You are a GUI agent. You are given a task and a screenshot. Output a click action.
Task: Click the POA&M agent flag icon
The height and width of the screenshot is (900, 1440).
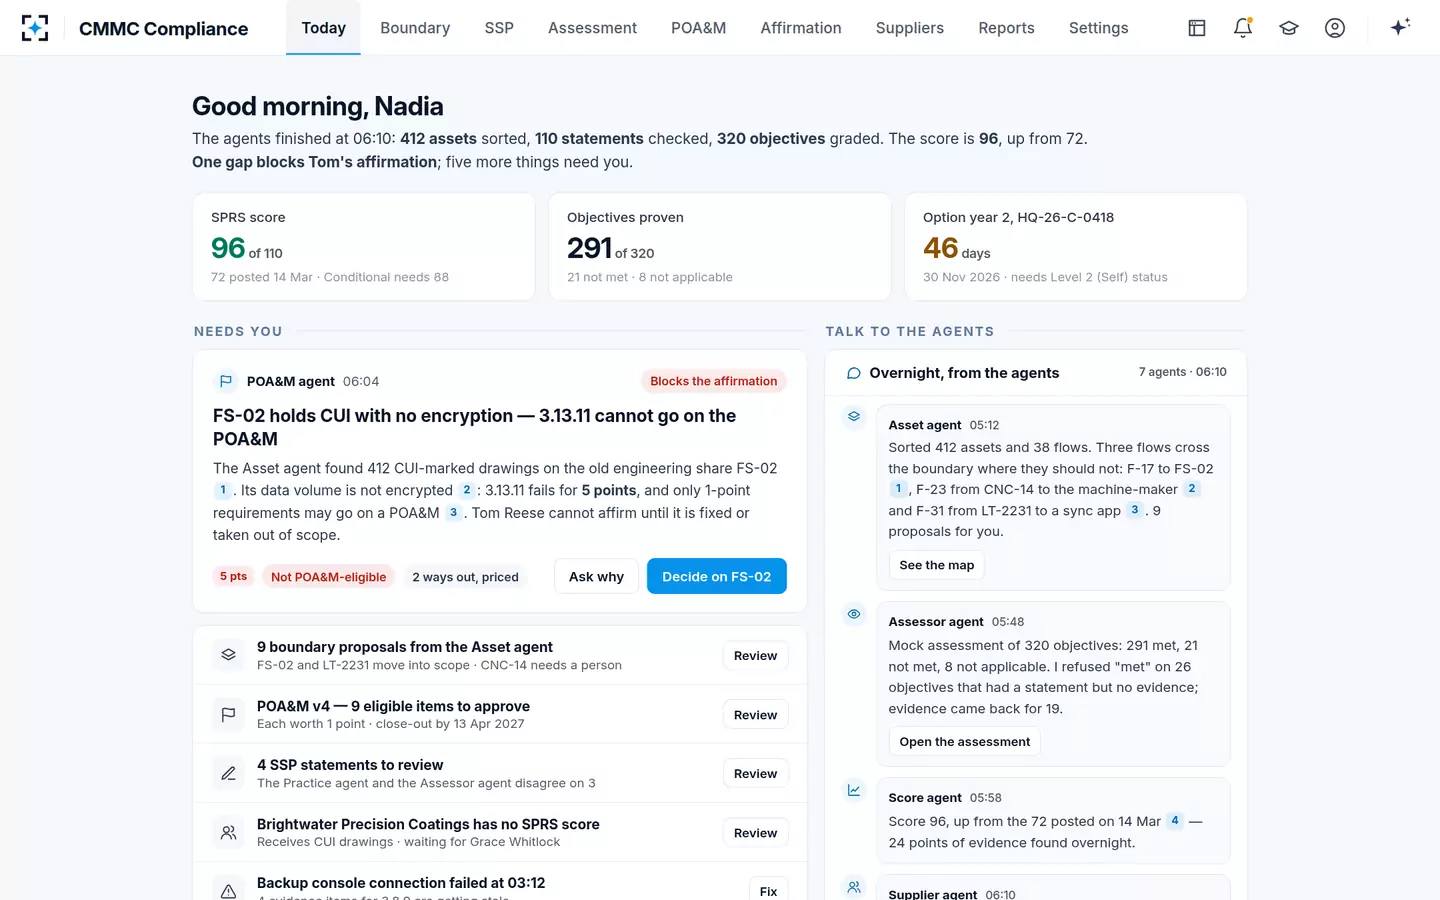pos(225,381)
